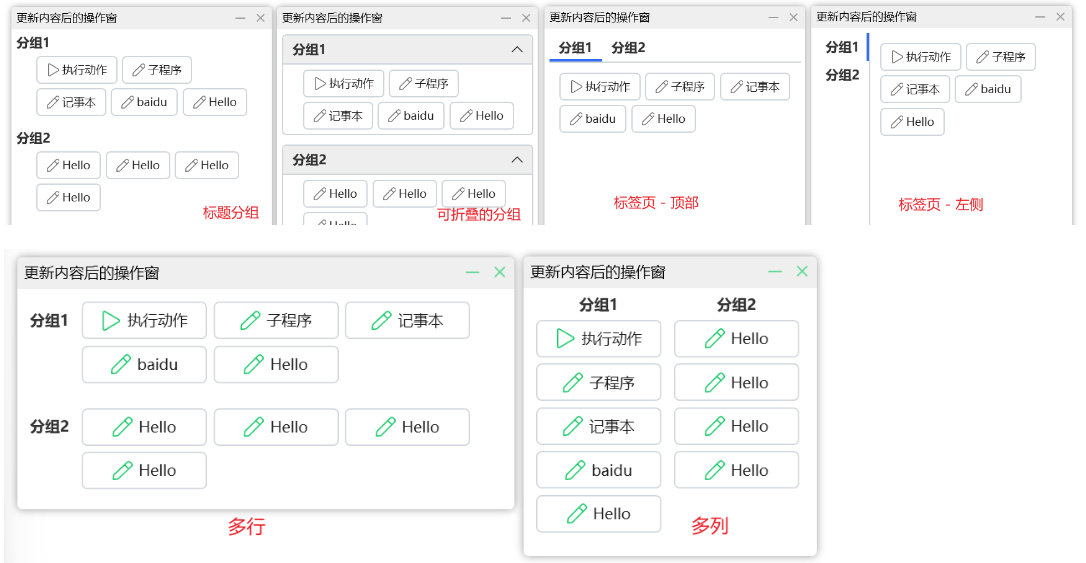Image resolution: width=1086 pixels, height=563 pixels.
Task: Select 分组1 tab in 标签页-顶部 window
Action: click(x=575, y=48)
